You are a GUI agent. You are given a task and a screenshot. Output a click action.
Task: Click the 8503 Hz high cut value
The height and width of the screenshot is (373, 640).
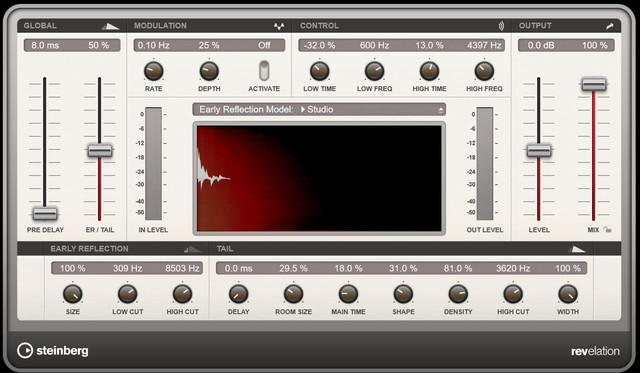click(x=182, y=269)
